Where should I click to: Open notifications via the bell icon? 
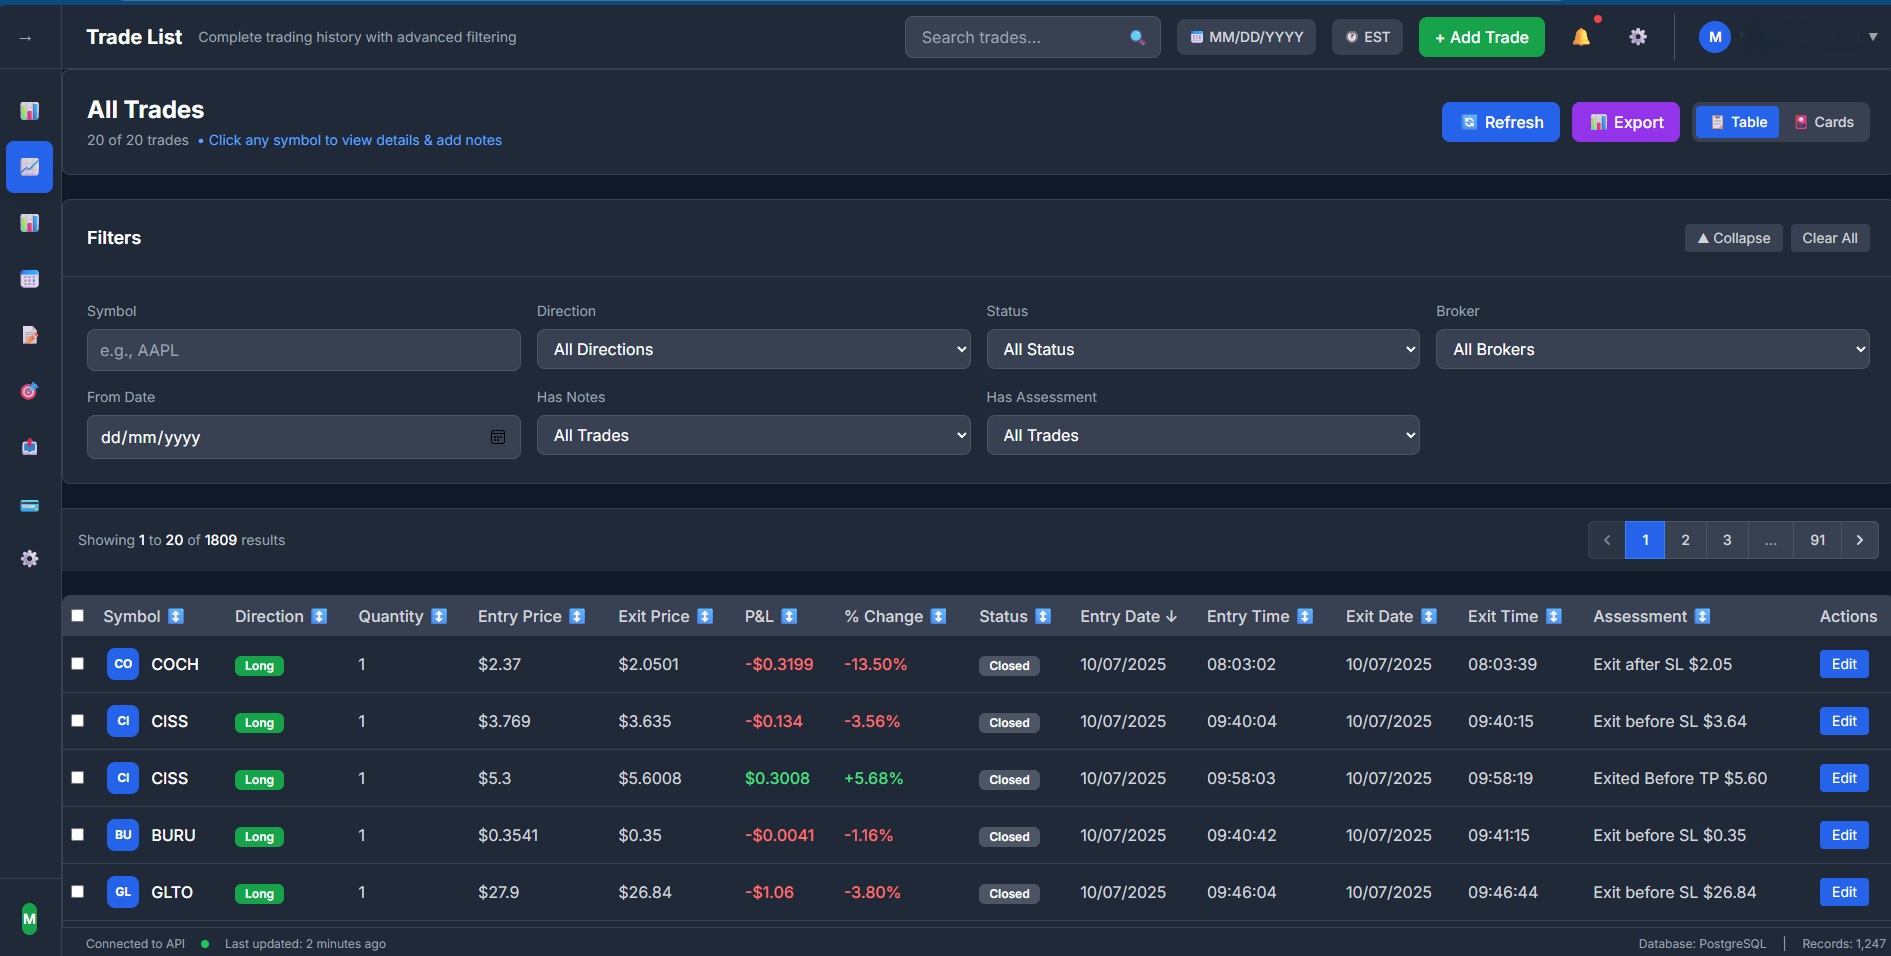(1581, 36)
